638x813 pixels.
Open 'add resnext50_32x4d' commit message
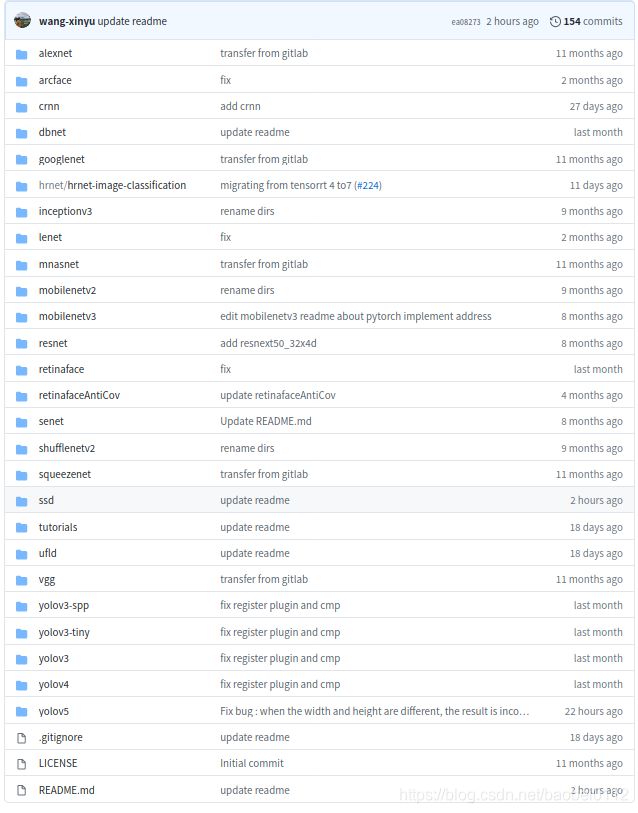268,343
